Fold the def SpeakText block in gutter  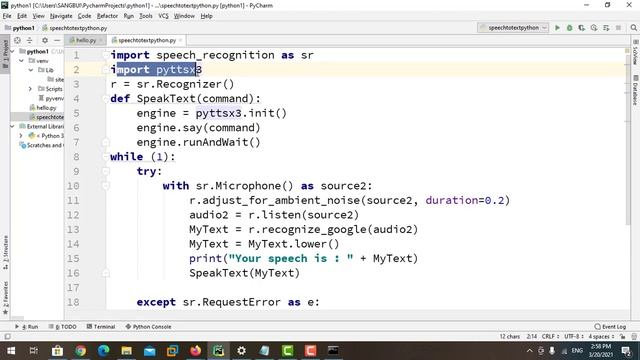[106, 99]
